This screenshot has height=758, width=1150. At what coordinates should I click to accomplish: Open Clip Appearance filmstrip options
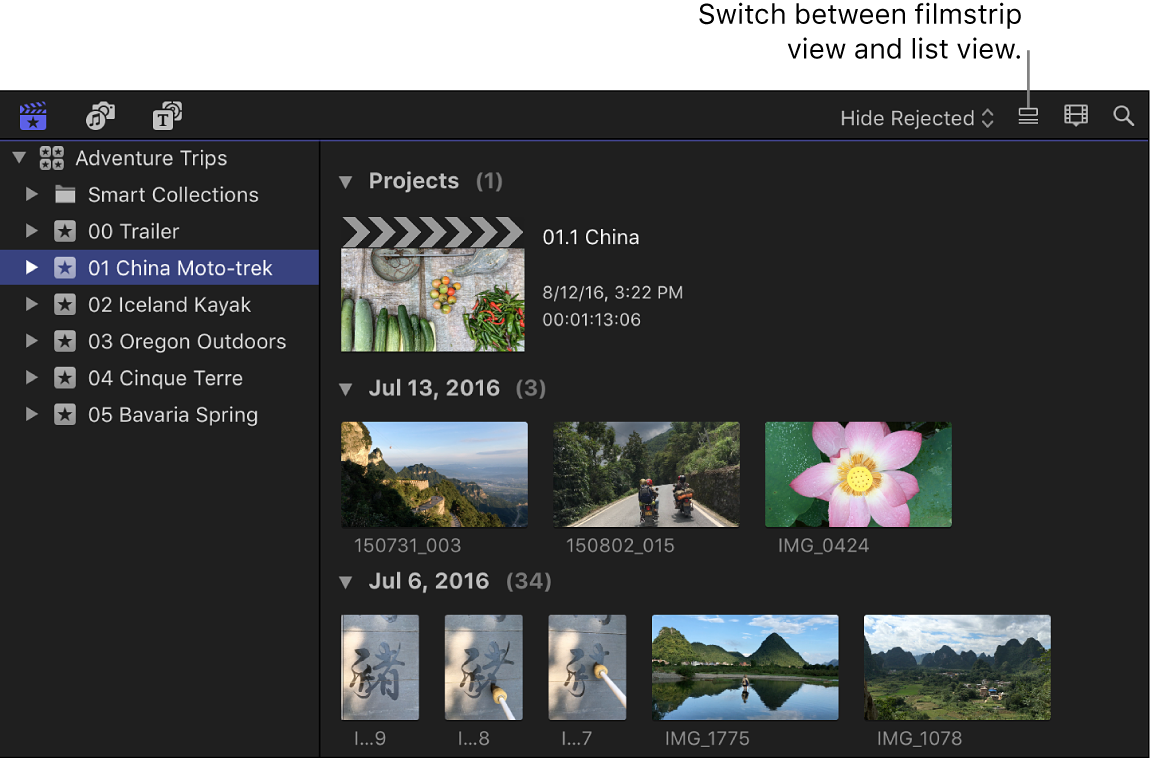point(1075,116)
